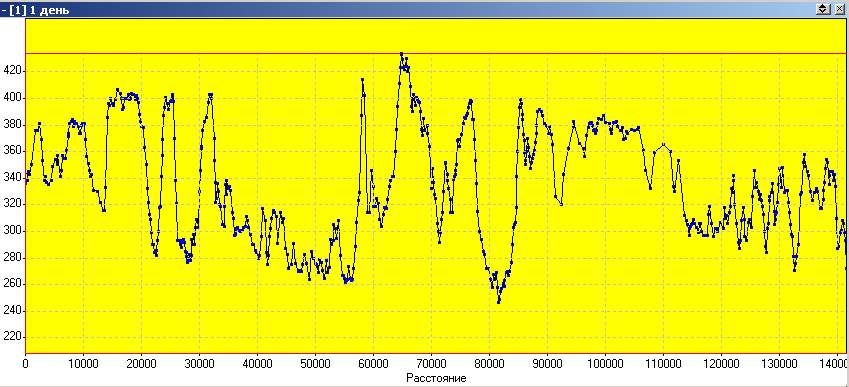Click the lowest valley point near 82000

pyautogui.click(x=499, y=301)
